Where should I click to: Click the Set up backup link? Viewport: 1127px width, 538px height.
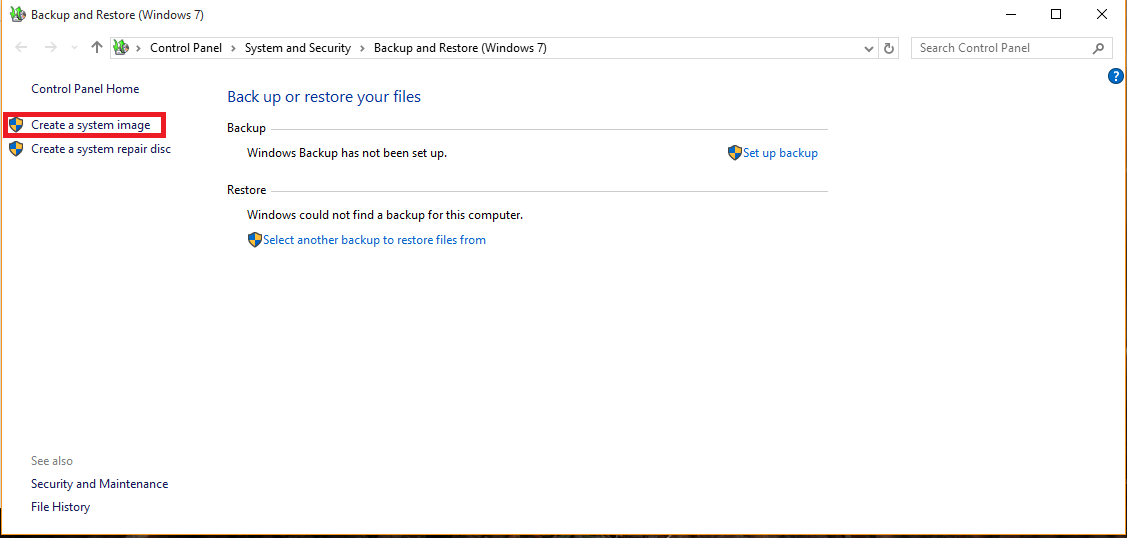[x=780, y=153]
